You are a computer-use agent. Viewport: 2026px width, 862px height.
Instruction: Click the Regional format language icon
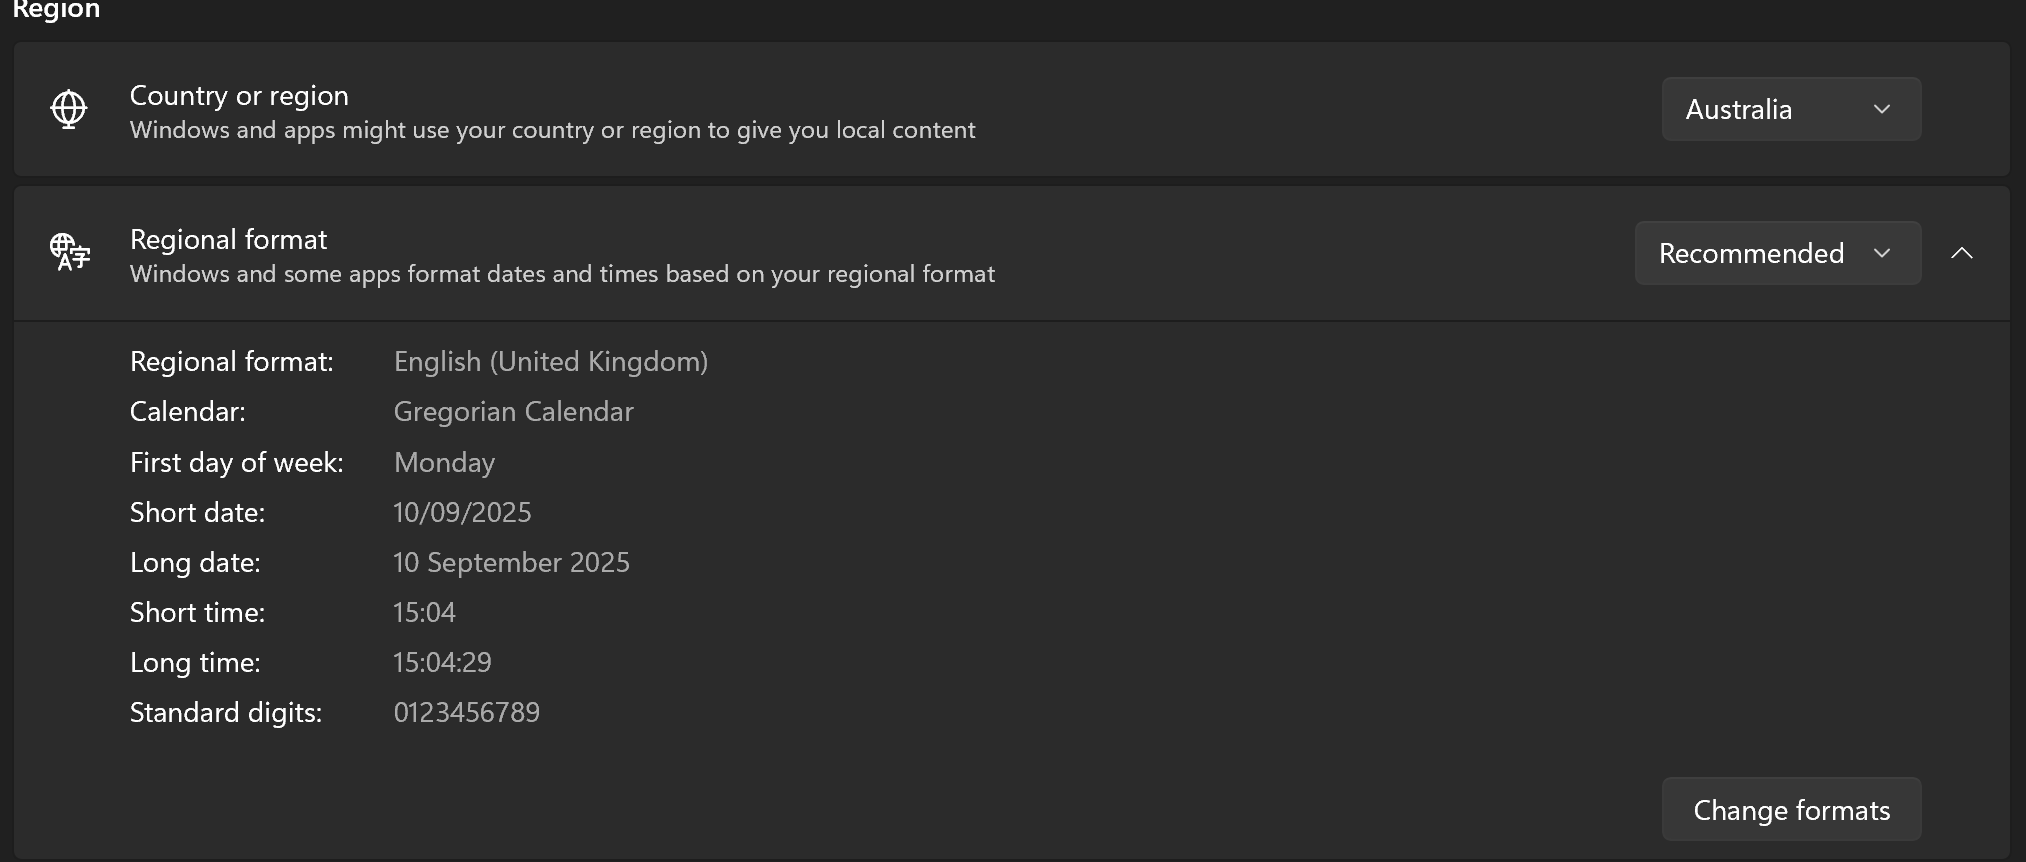(x=70, y=252)
